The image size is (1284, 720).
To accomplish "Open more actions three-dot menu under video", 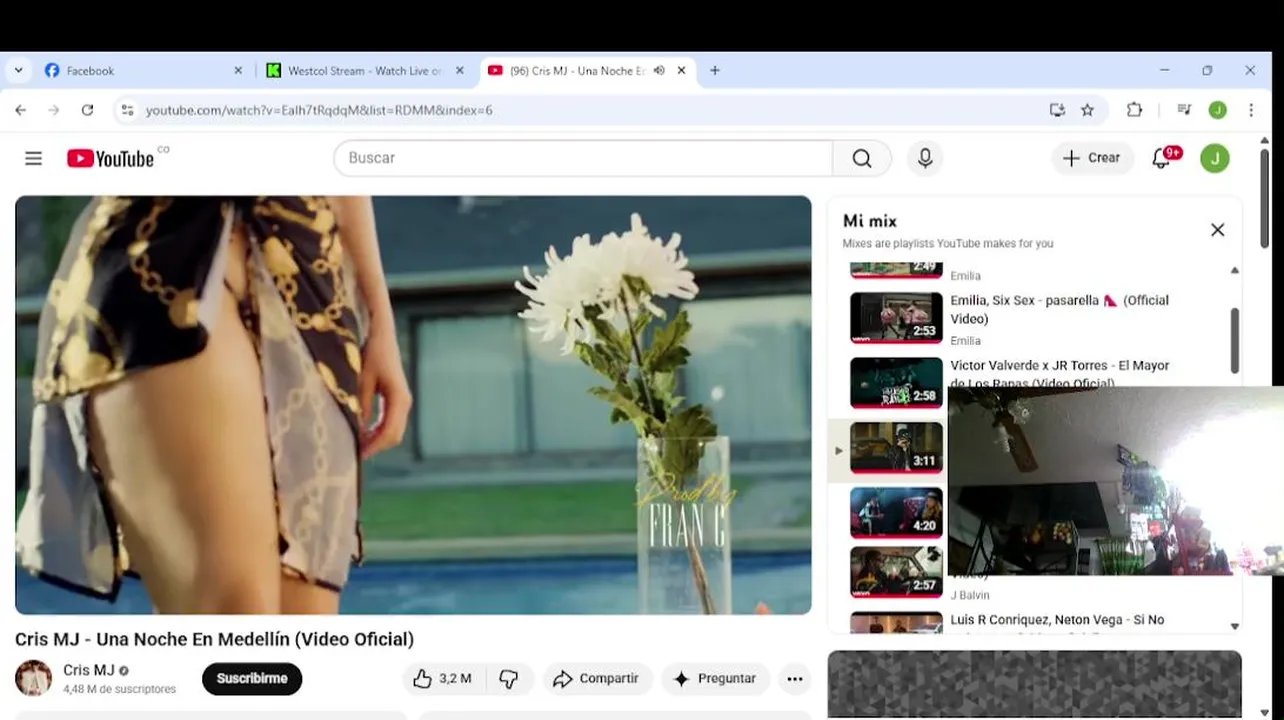I will pyautogui.click(x=795, y=679).
